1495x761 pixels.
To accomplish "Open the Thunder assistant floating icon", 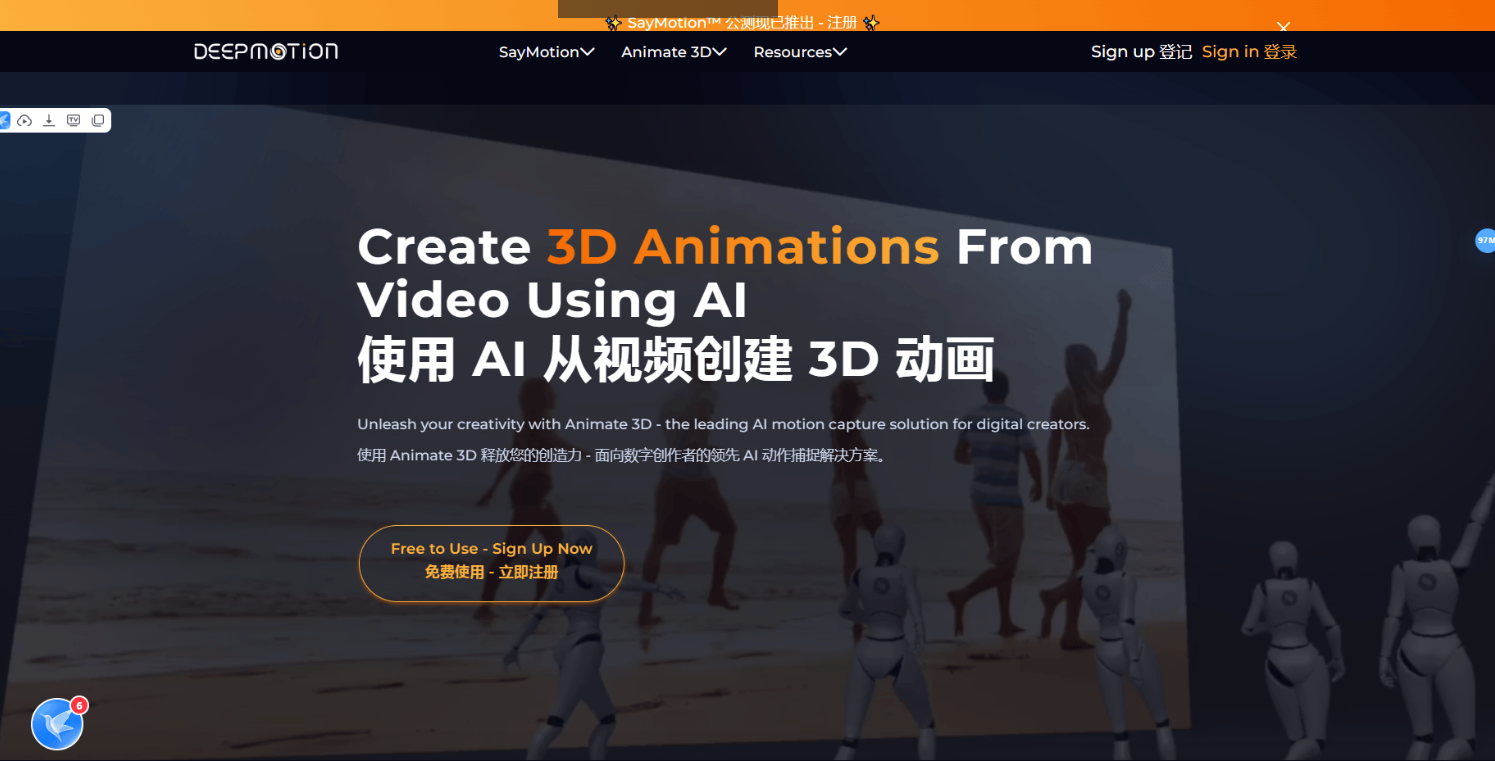I will coord(55,724).
